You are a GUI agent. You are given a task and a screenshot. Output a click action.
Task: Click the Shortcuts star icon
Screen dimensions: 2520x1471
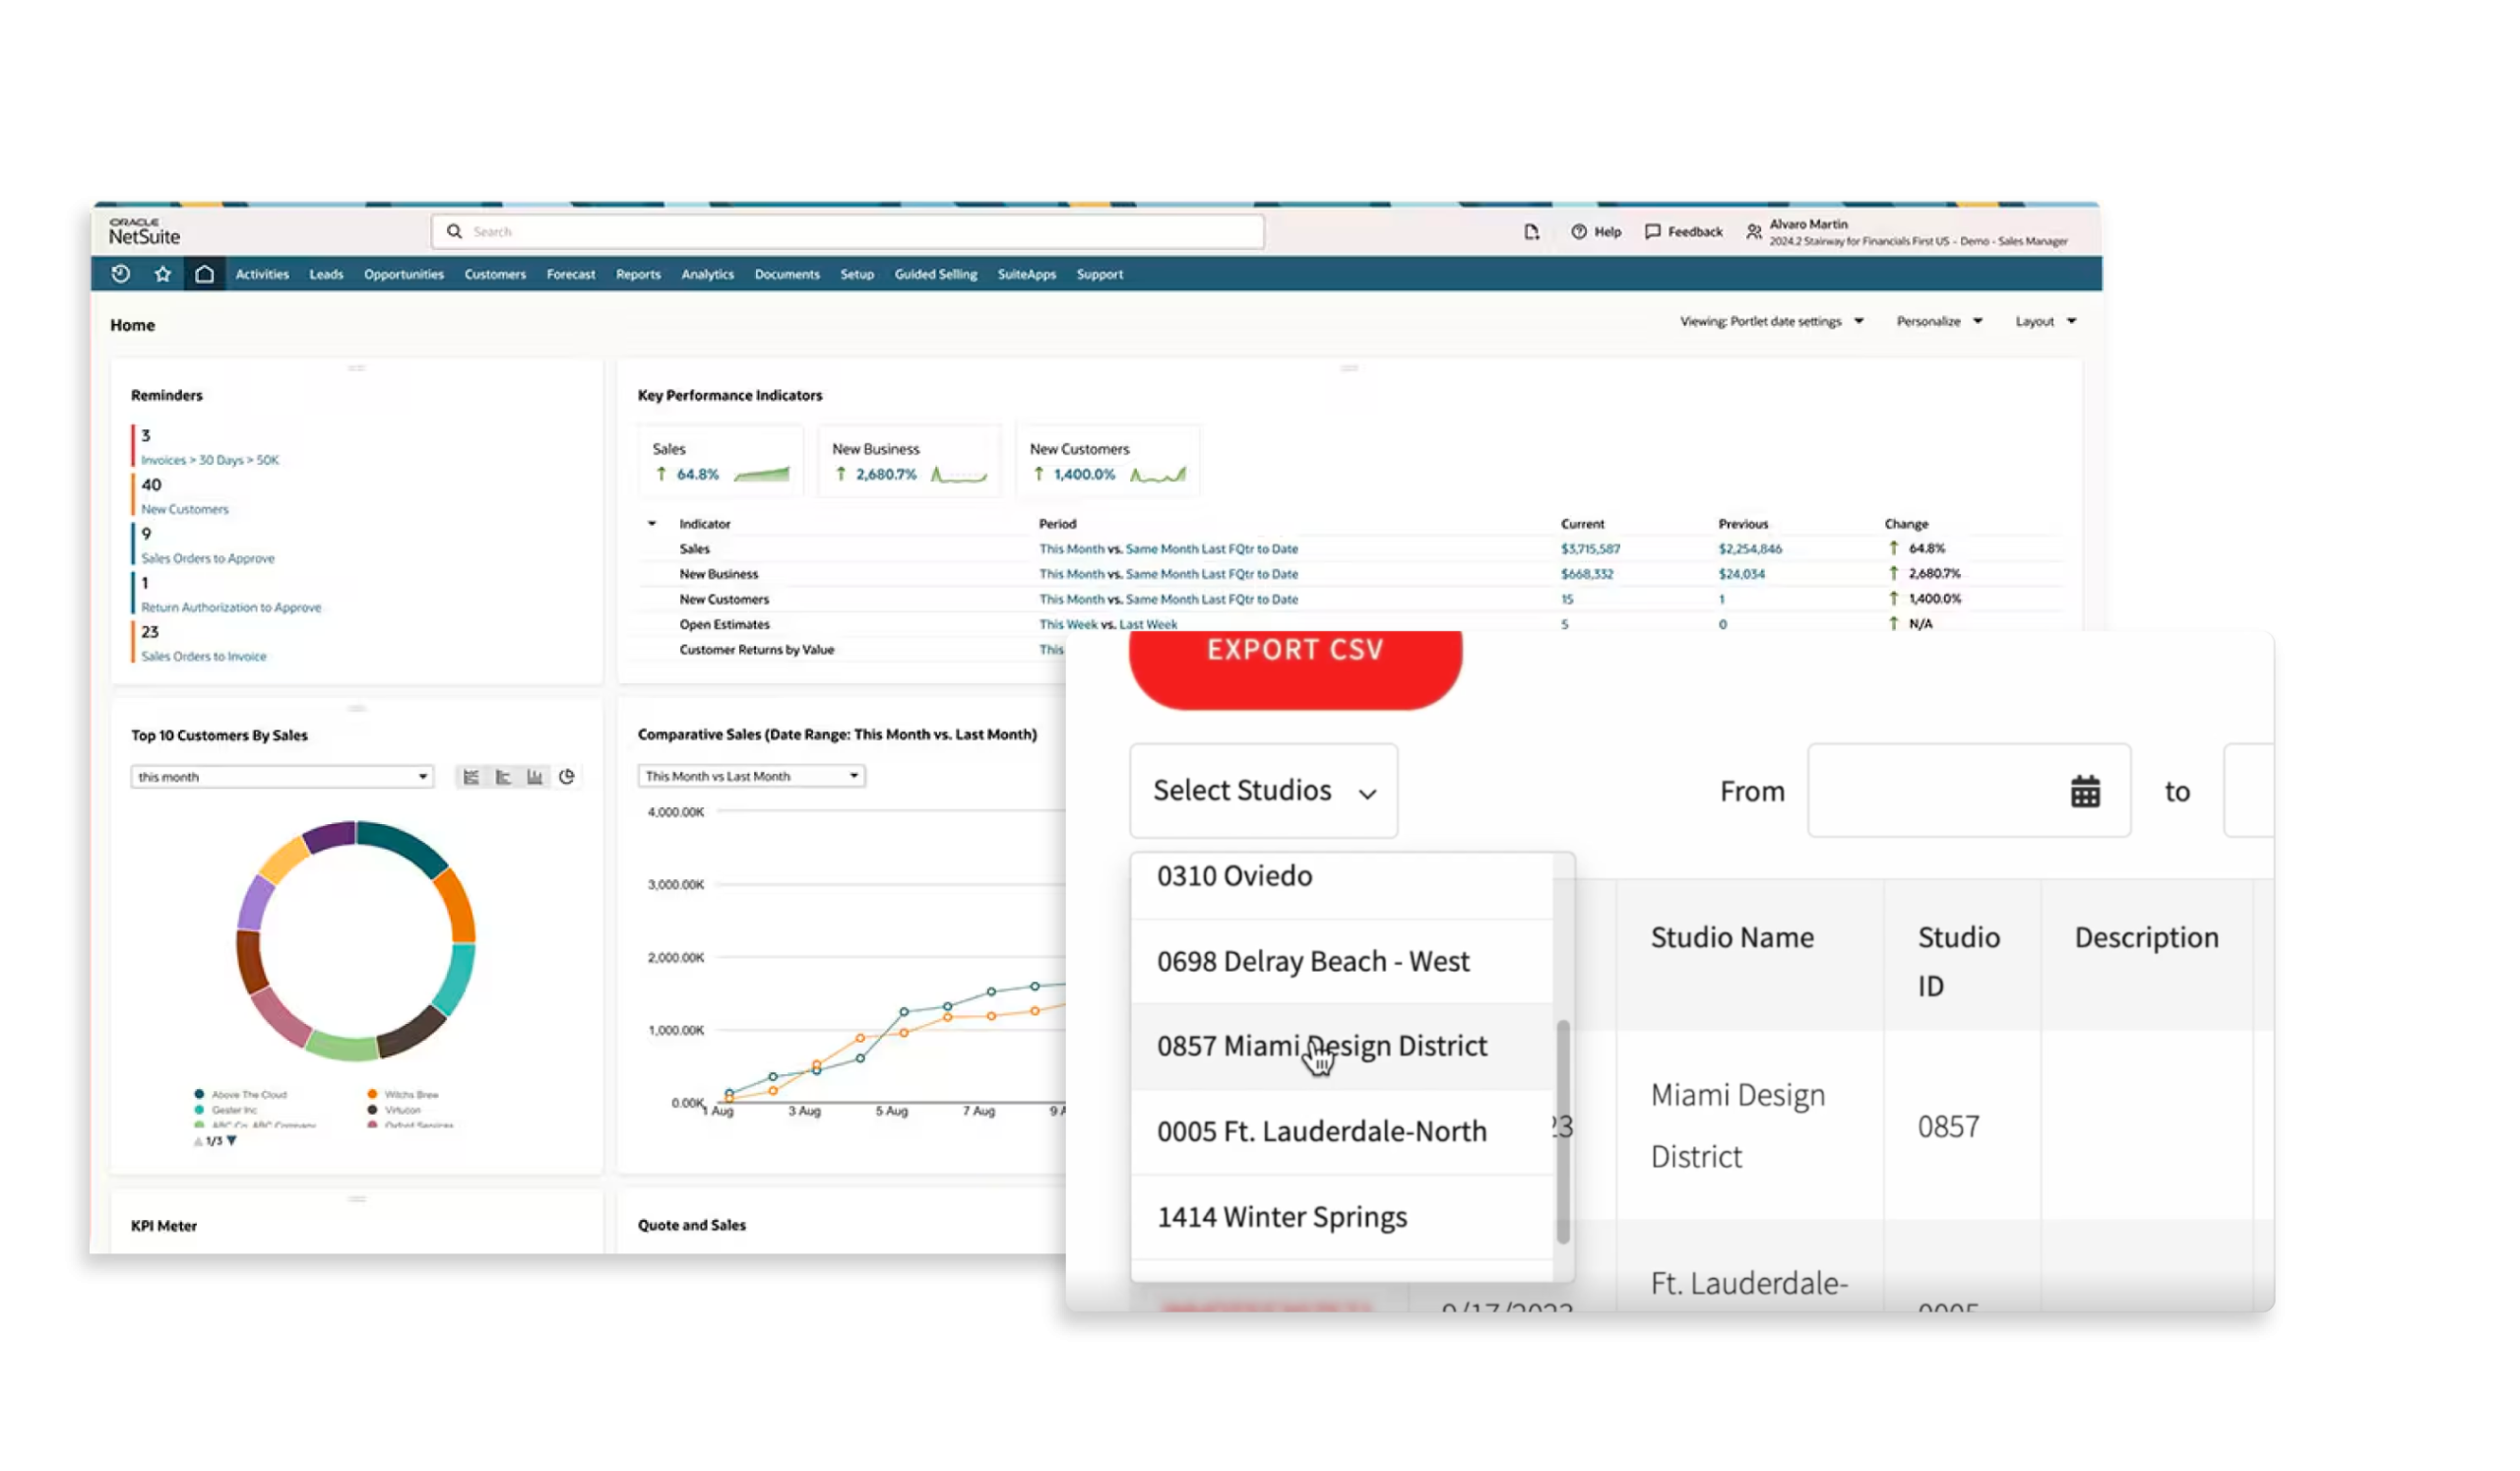click(x=163, y=274)
